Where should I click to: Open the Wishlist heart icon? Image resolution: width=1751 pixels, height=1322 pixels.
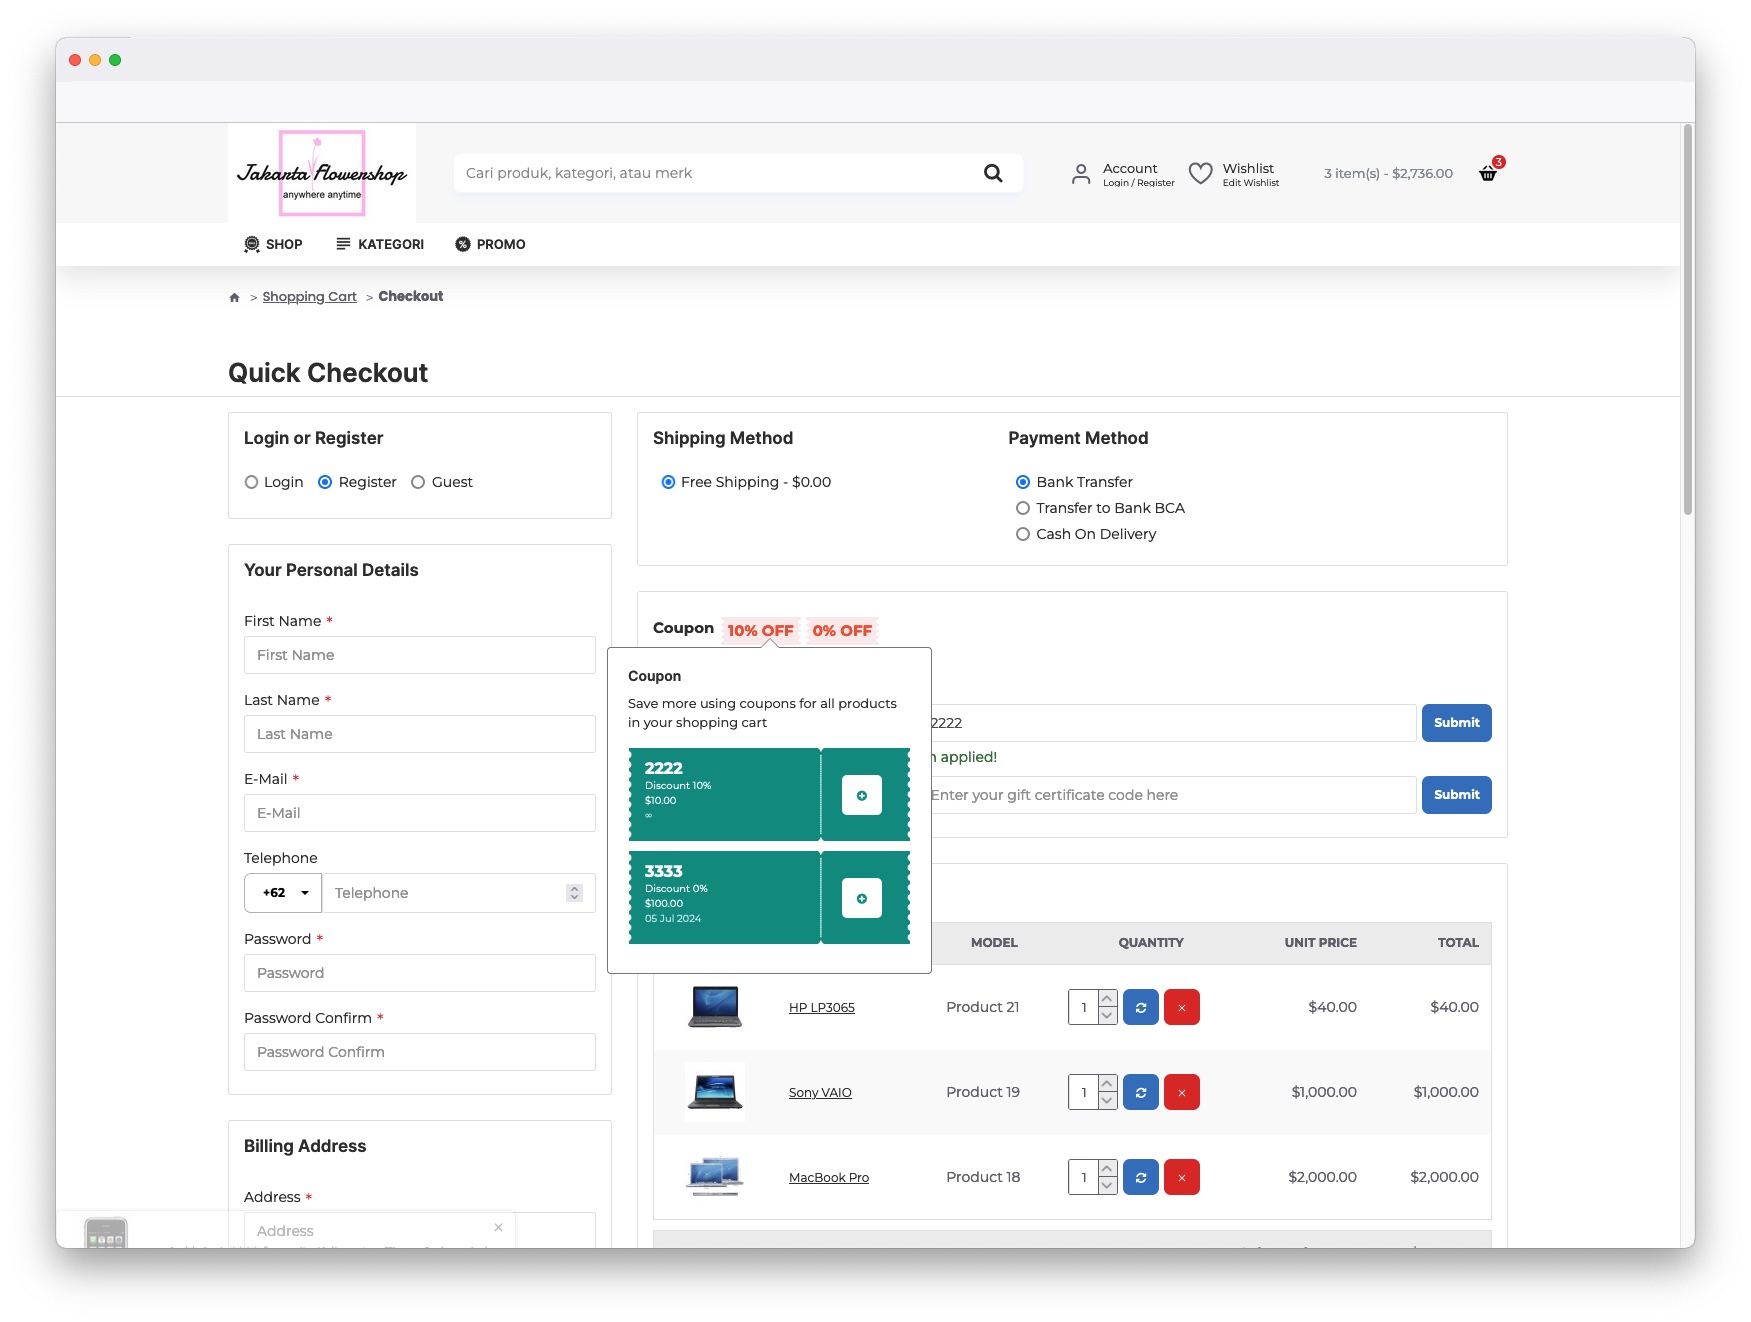1200,172
